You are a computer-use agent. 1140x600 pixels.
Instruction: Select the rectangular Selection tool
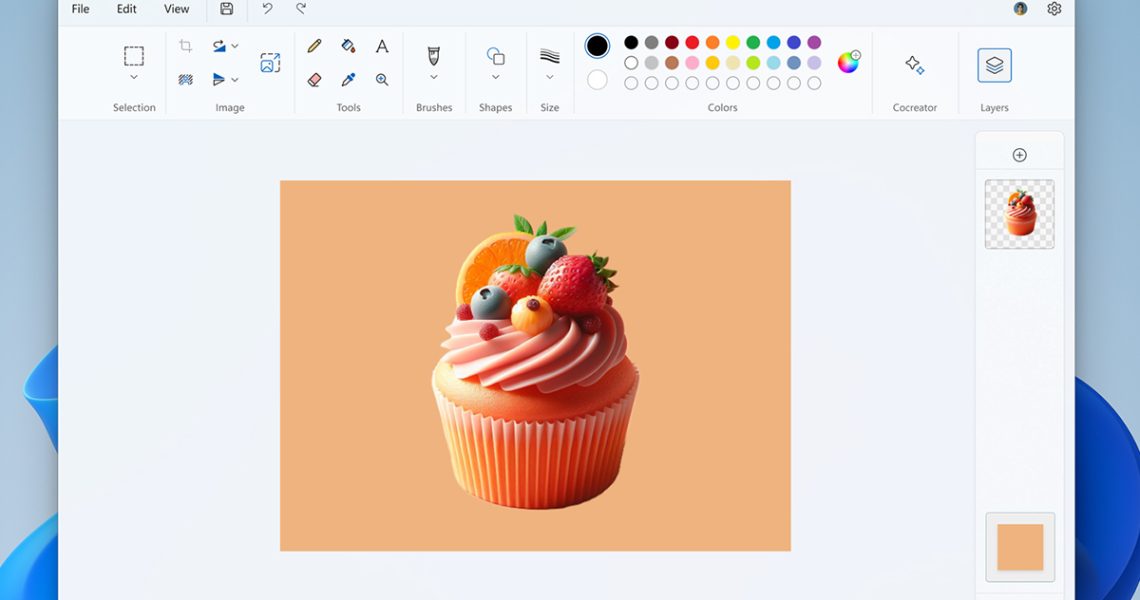click(x=134, y=56)
